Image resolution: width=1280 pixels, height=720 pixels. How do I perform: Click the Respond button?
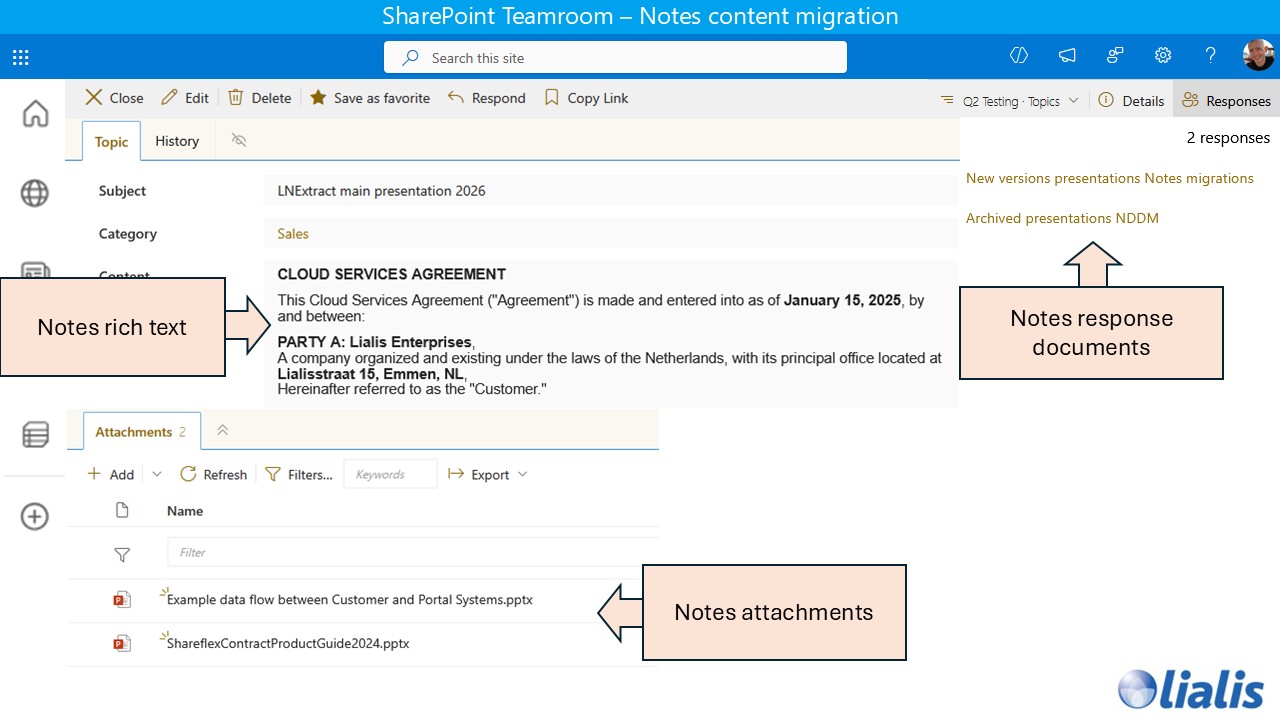click(x=487, y=98)
